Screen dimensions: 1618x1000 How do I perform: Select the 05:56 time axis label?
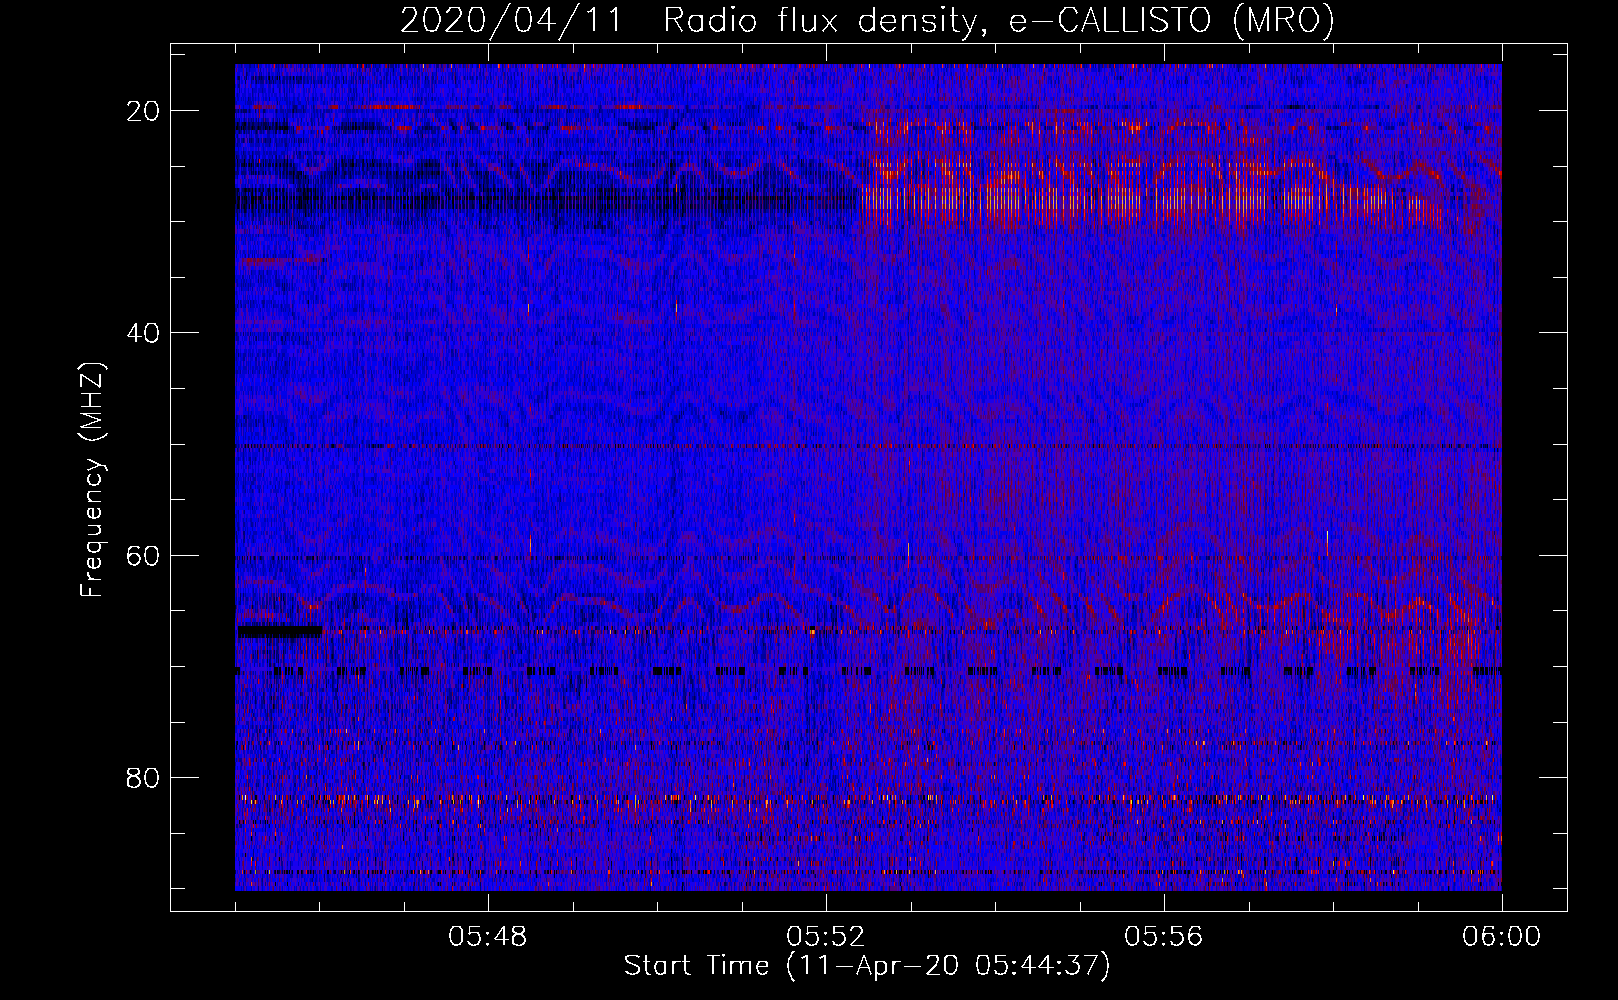(1164, 937)
